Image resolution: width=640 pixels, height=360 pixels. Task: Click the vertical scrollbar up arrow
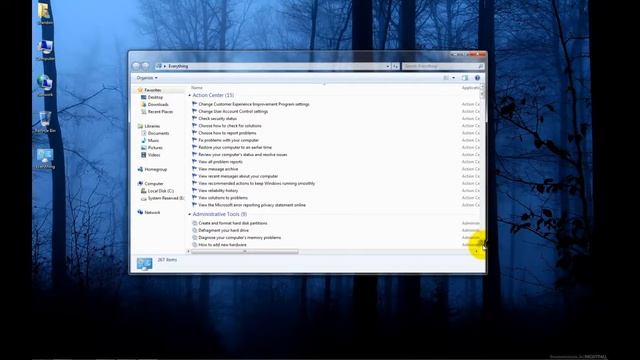click(482, 87)
